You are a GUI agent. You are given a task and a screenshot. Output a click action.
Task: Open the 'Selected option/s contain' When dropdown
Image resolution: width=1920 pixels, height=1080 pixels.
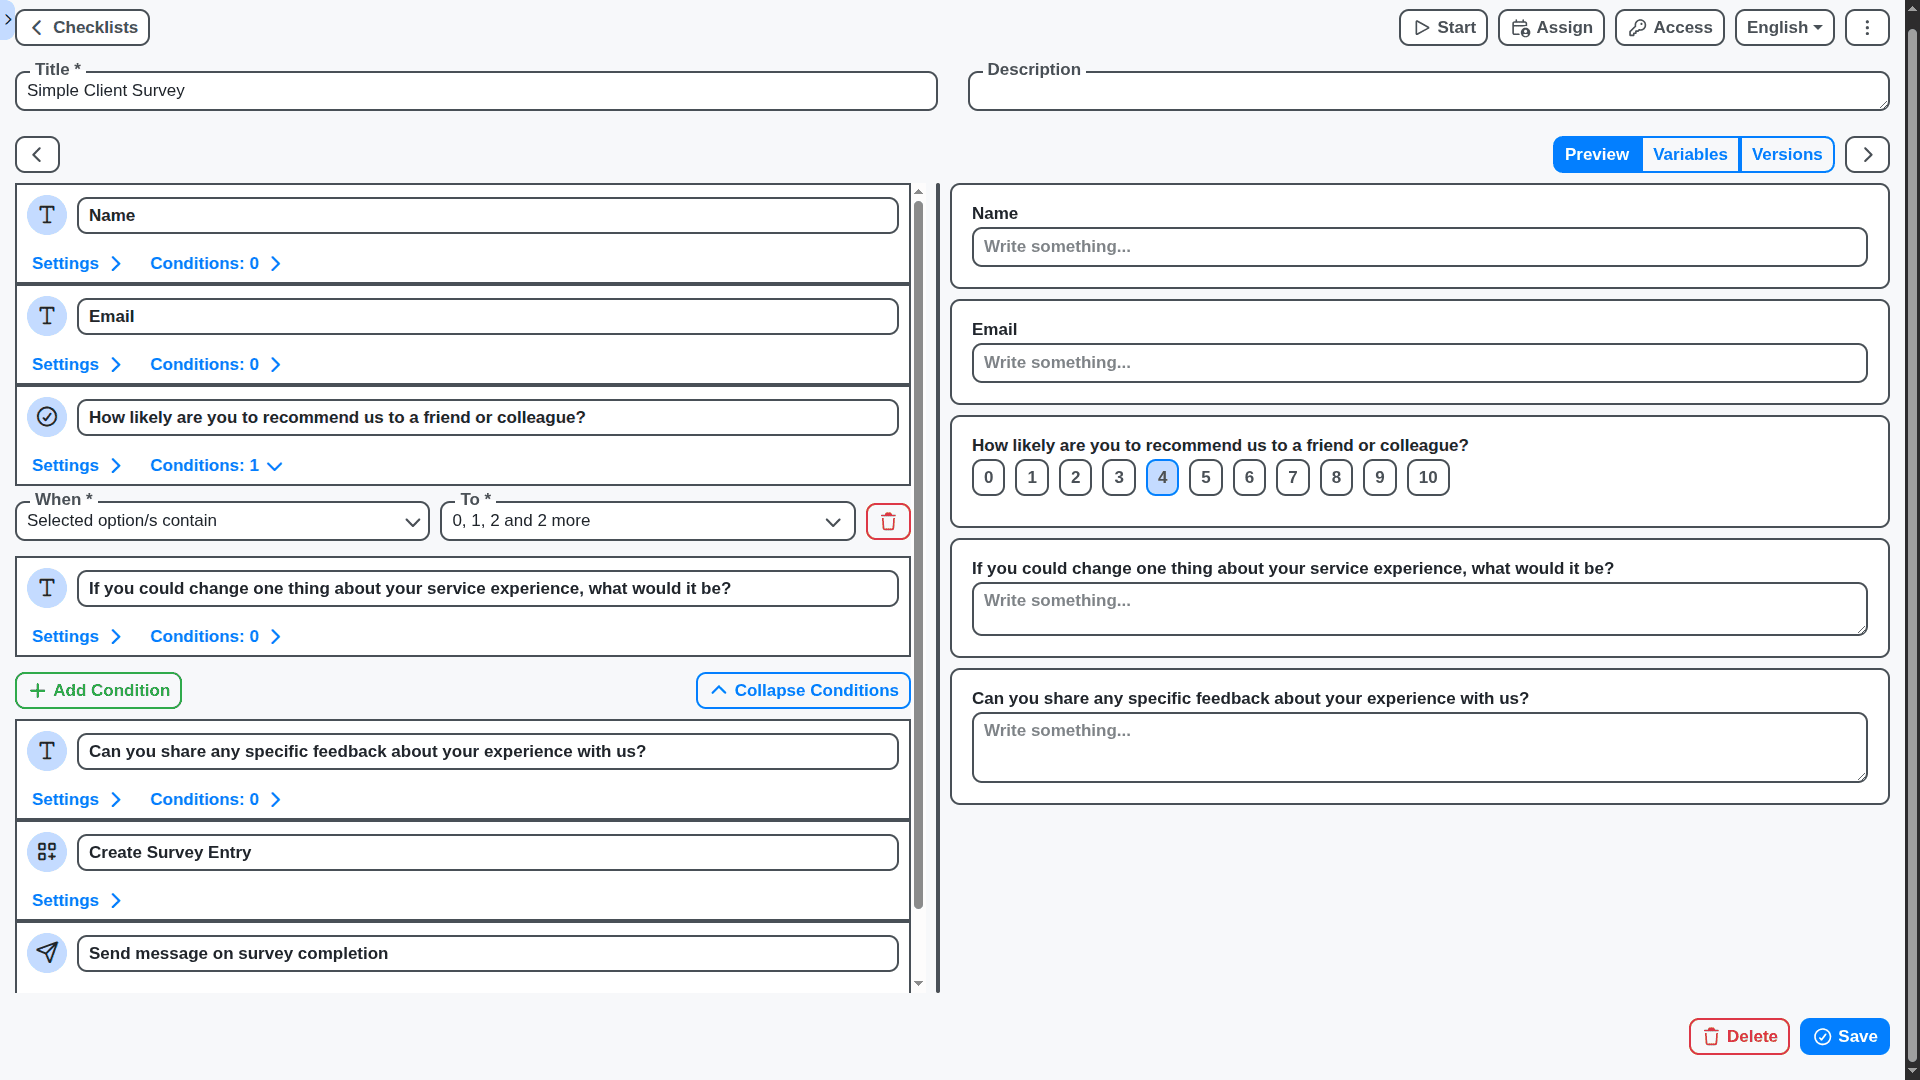pyautogui.click(x=222, y=520)
